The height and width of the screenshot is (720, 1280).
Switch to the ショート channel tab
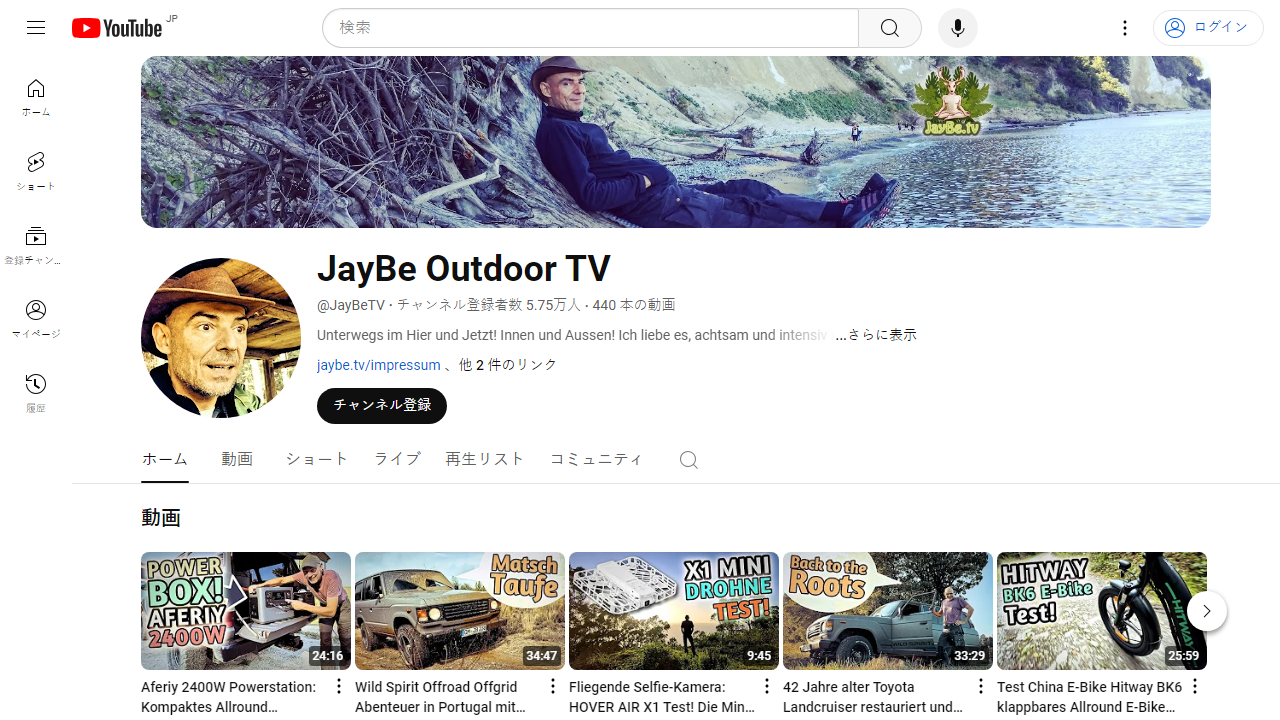coord(317,459)
